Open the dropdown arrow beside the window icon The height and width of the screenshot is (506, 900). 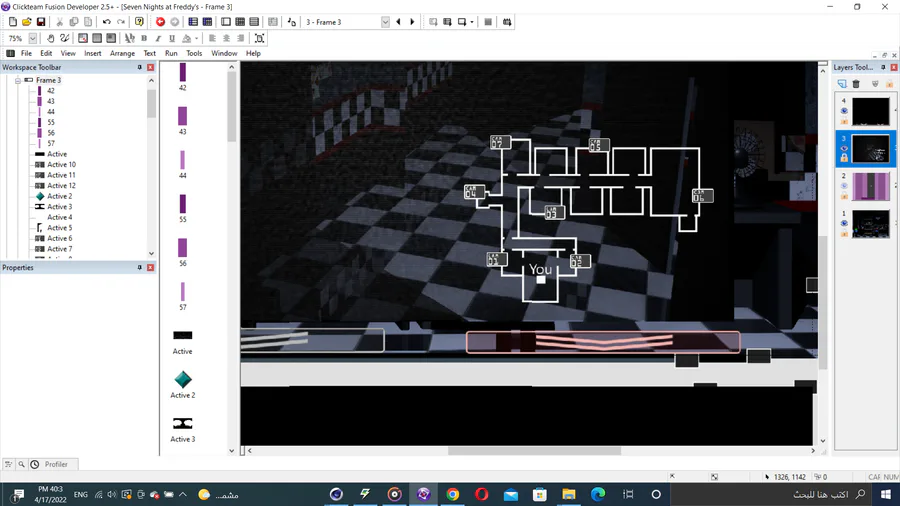tap(472, 22)
